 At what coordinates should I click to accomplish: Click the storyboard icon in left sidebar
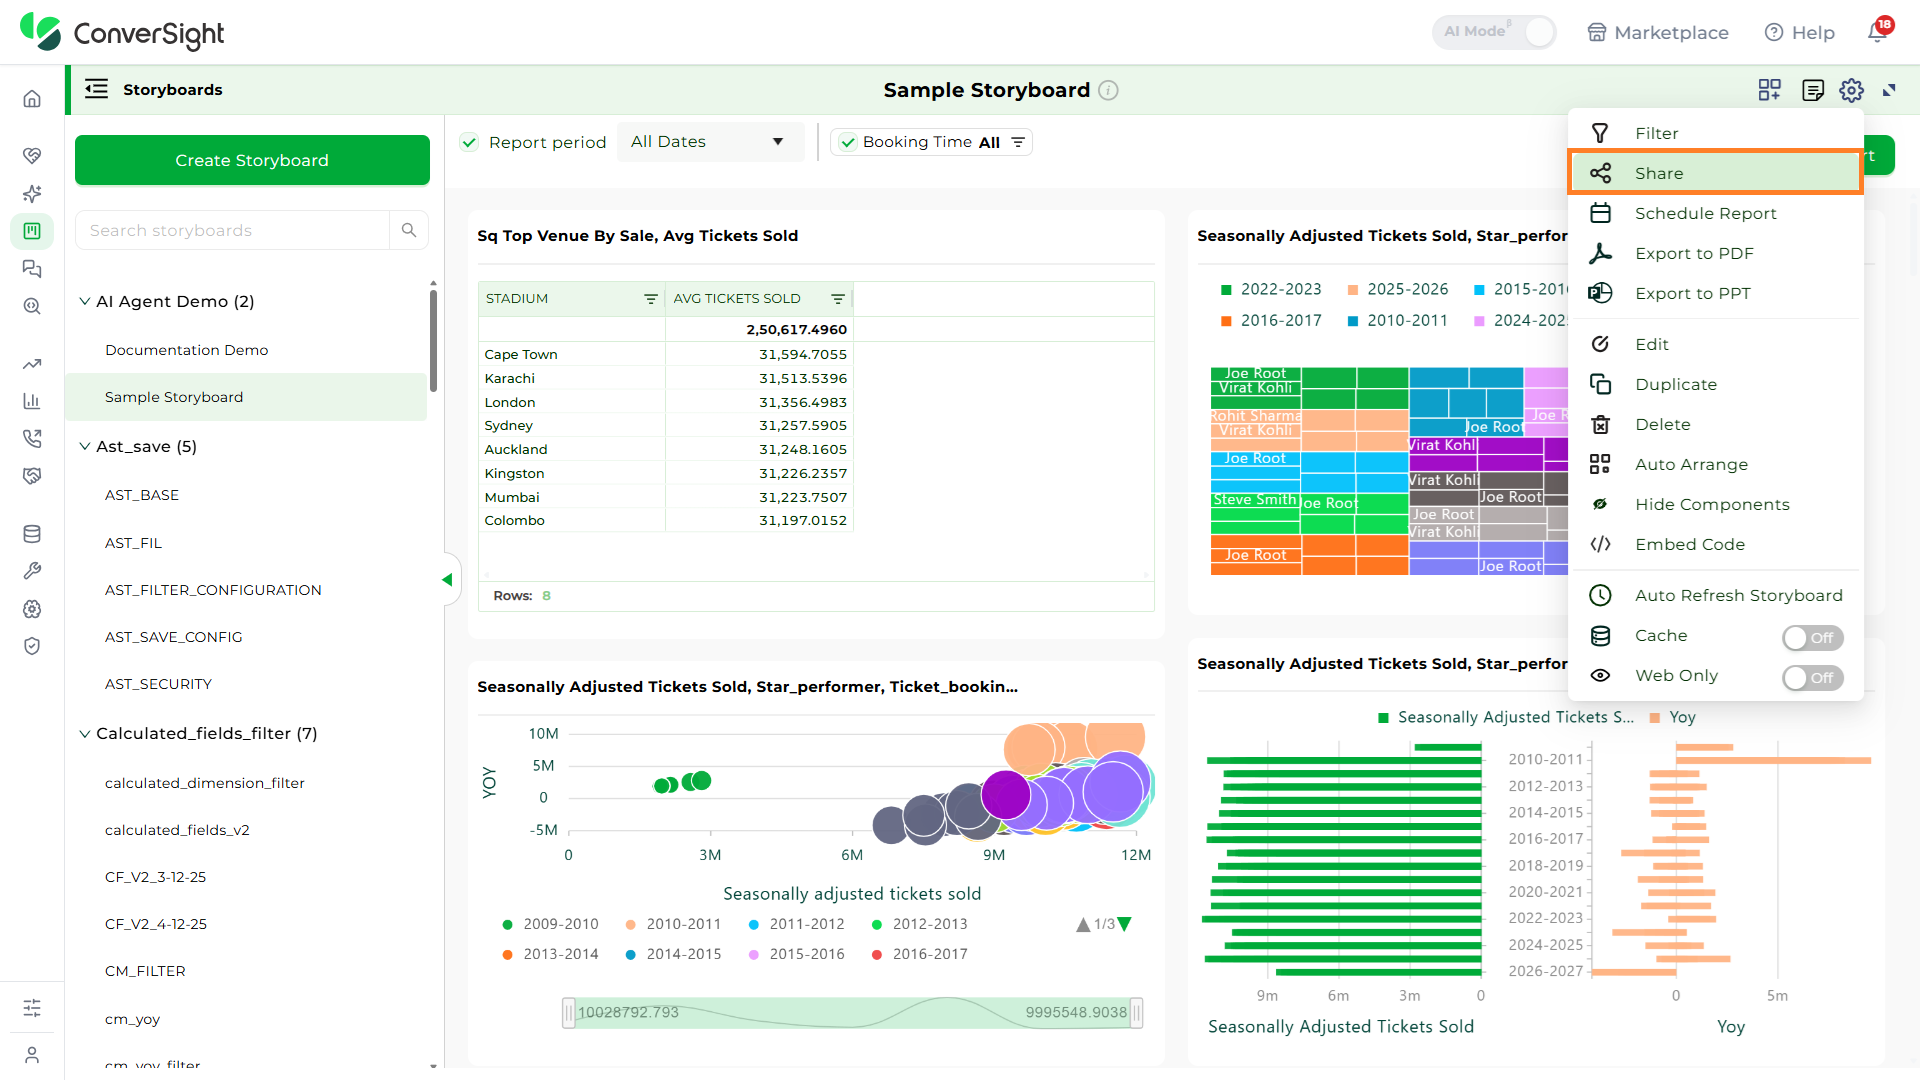point(32,231)
